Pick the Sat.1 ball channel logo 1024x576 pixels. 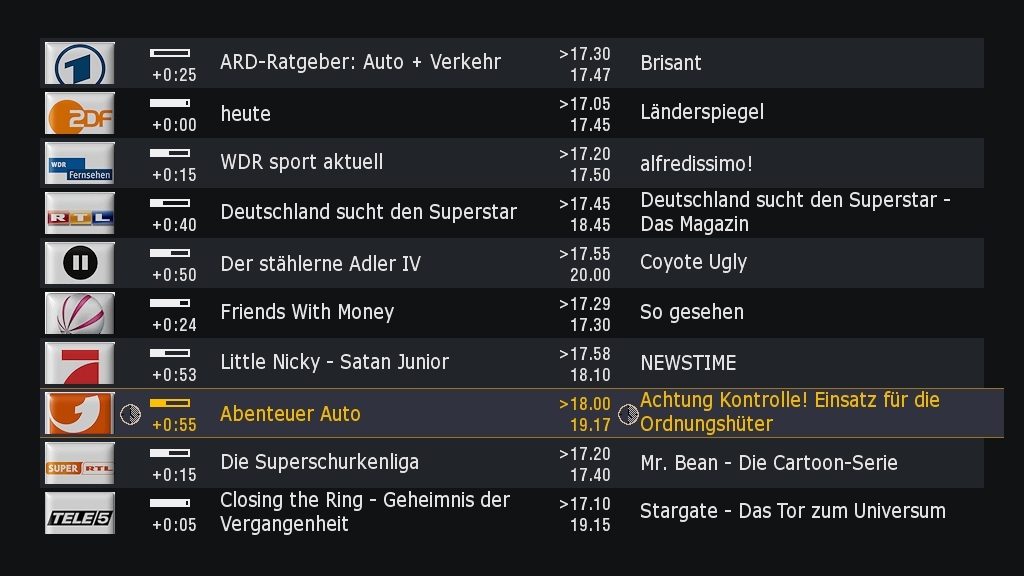(80, 313)
